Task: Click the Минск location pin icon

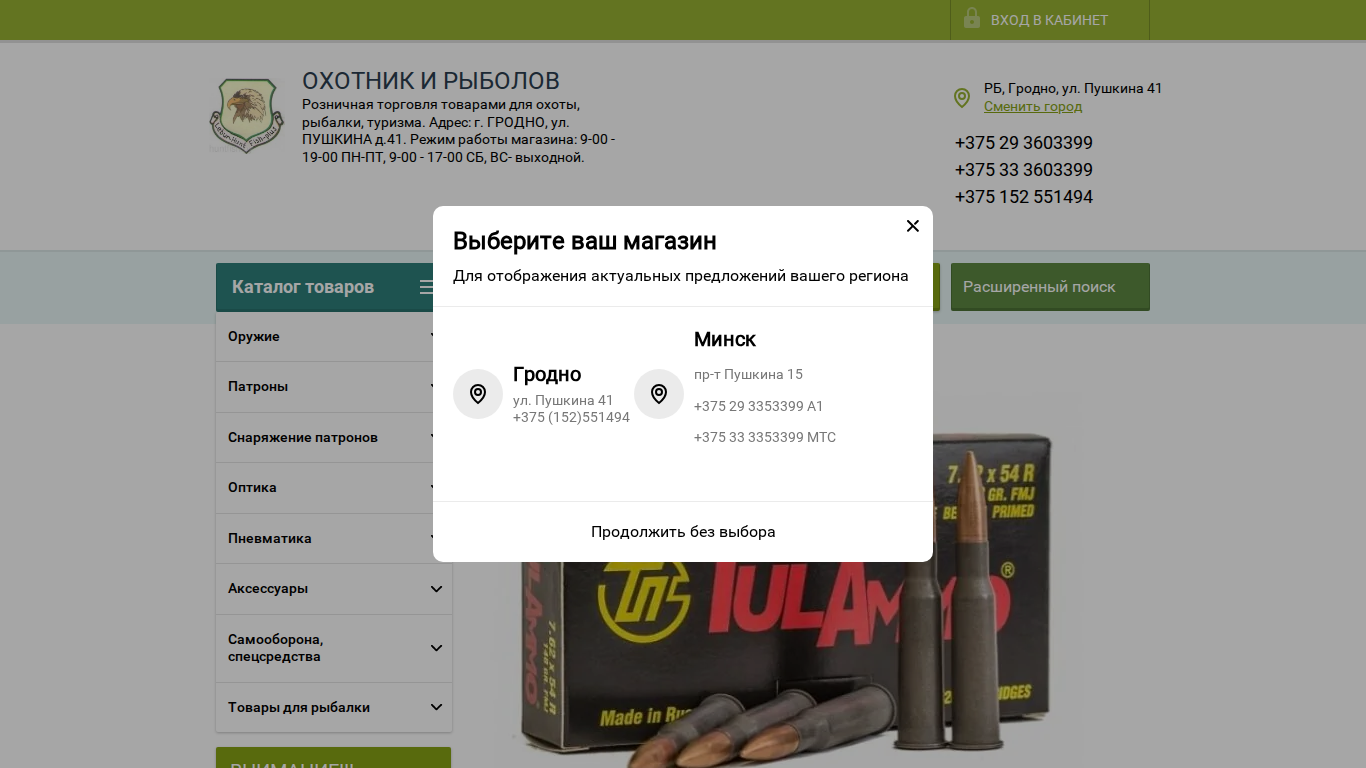Action: (x=659, y=394)
